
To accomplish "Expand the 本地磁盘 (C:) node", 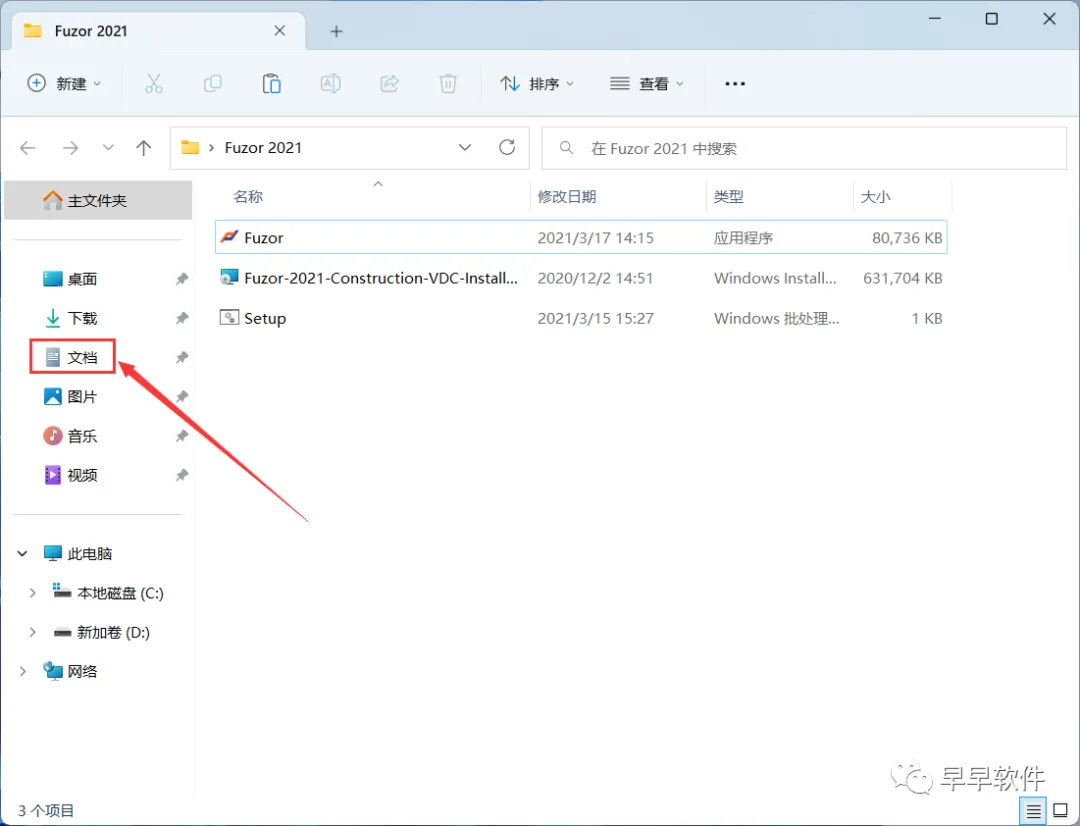I will tap(32, 592).
